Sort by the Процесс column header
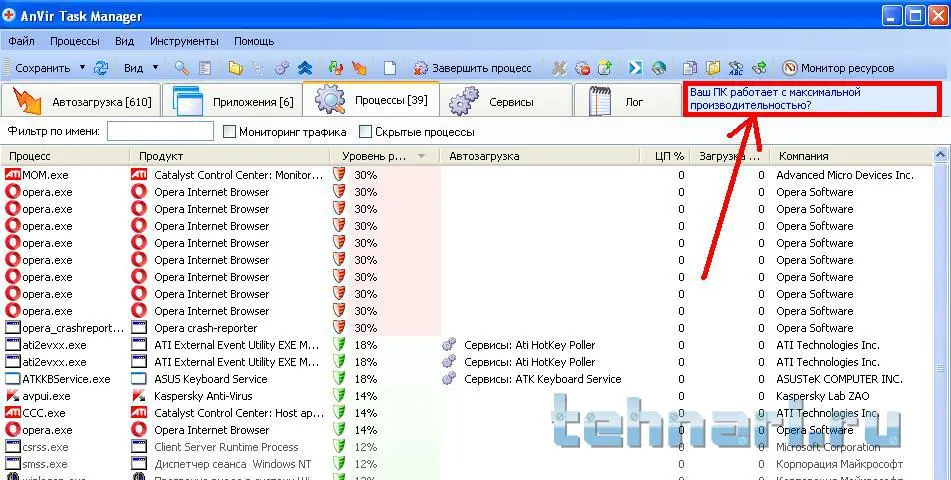Image resolution: width=951 pixels, height=480 pixels. coord(66,156)
